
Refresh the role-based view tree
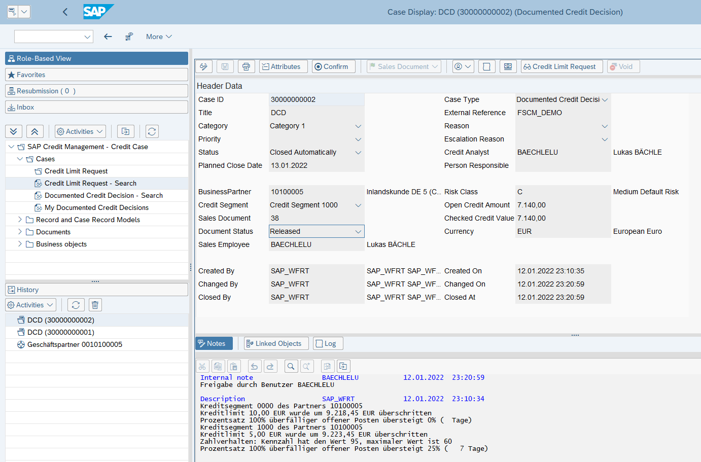pos(152,131)
